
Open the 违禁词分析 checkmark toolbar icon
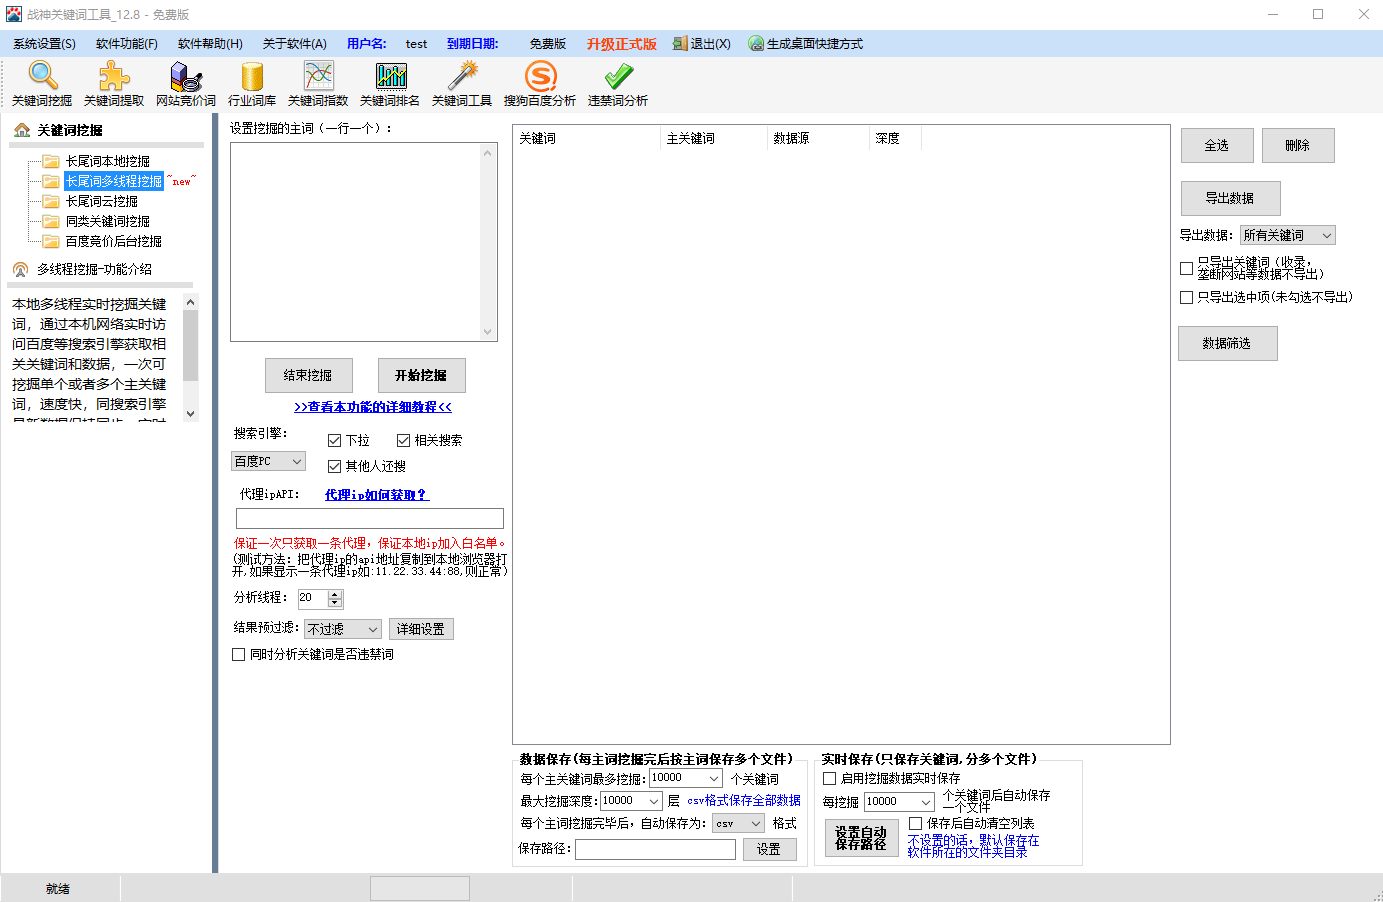click(x=618, y=76)
